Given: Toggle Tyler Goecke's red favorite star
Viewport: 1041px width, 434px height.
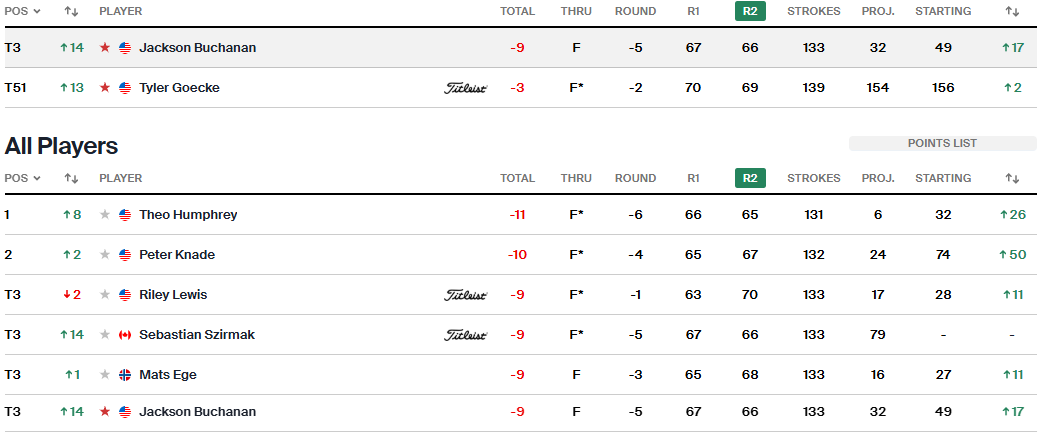Looking at the screenshot, I should (x=105, y=88).
